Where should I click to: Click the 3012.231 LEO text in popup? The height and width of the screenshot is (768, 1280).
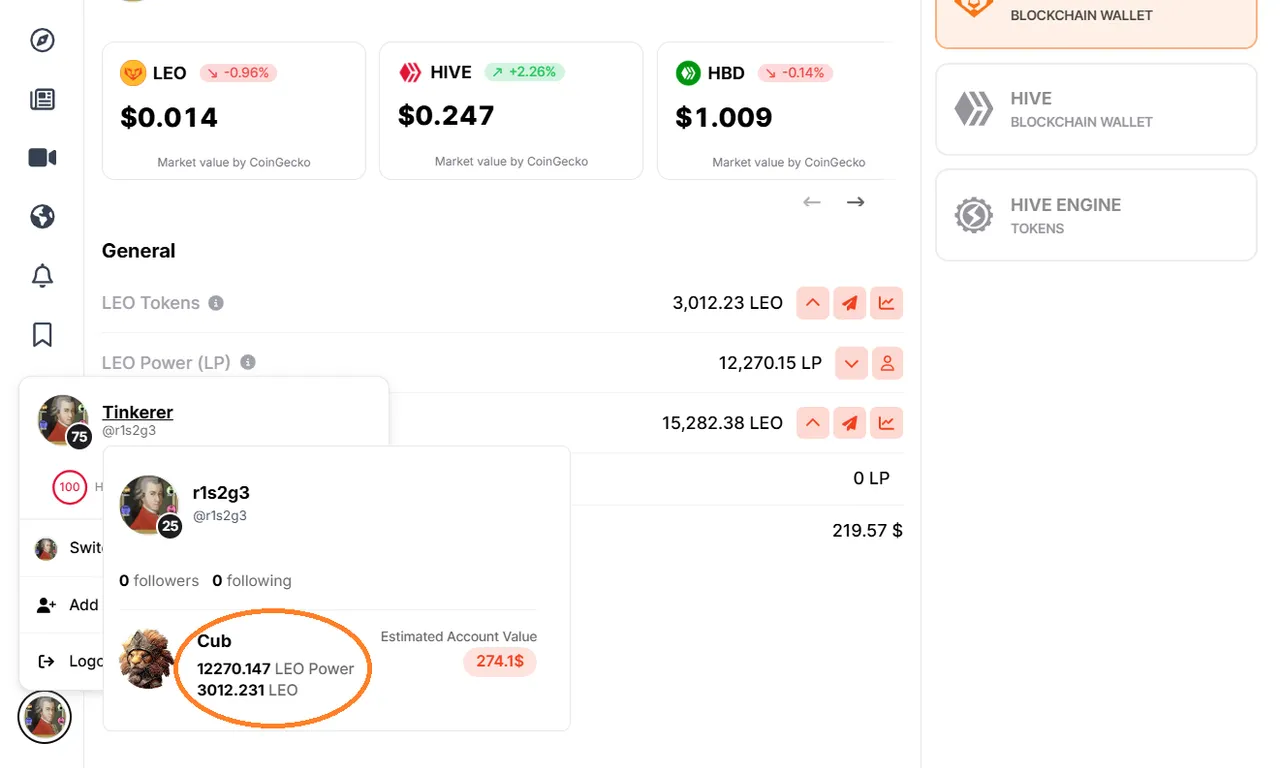[247, 690]
